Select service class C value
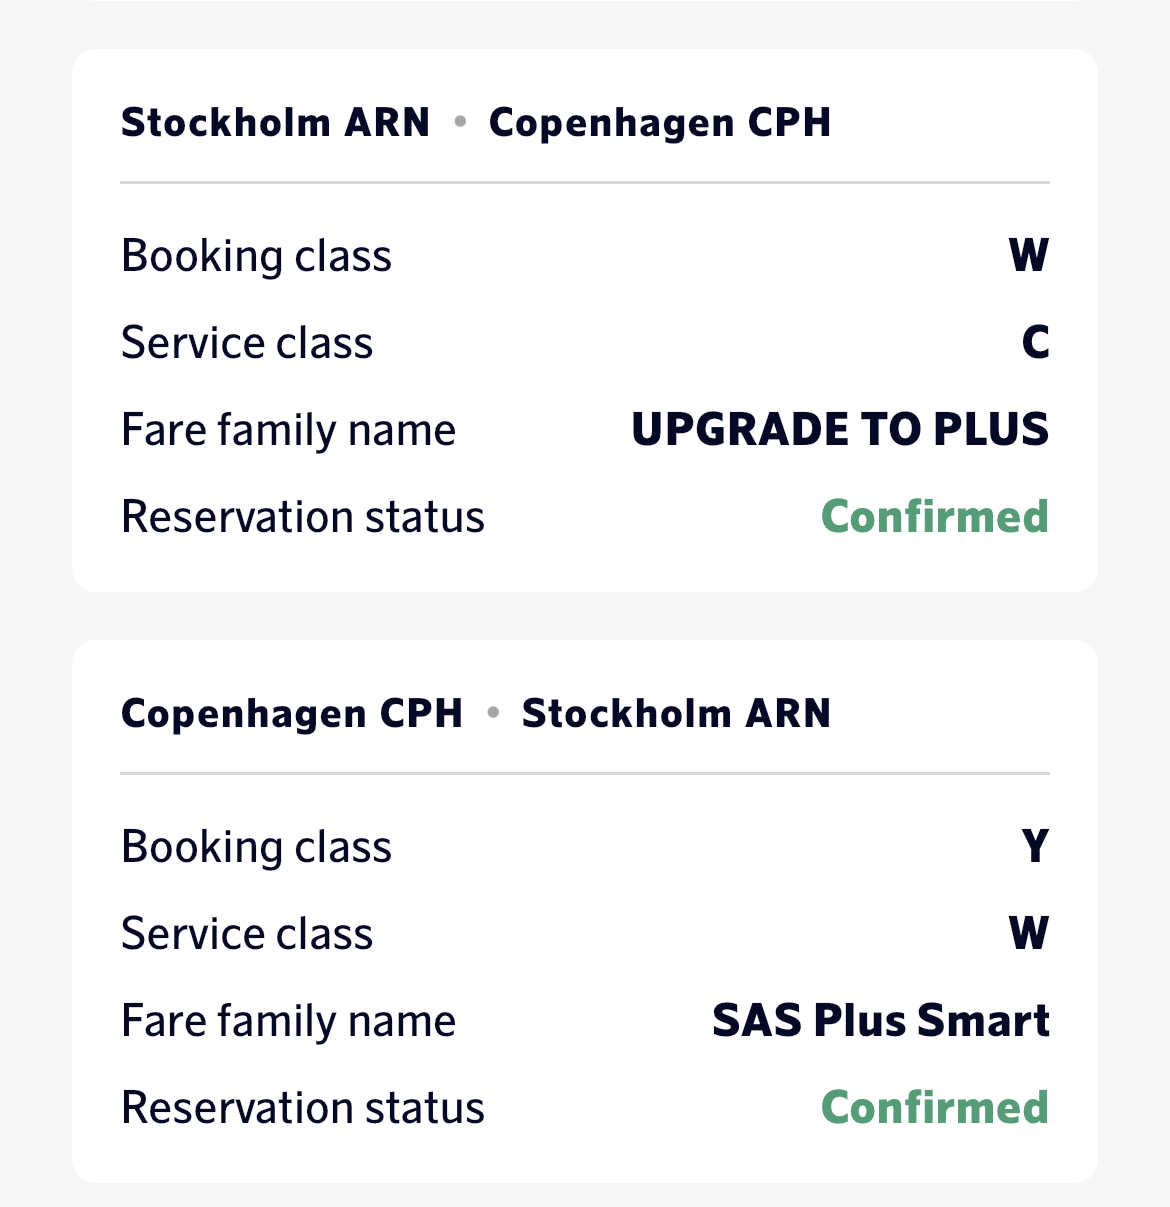 click(1035, 343)
